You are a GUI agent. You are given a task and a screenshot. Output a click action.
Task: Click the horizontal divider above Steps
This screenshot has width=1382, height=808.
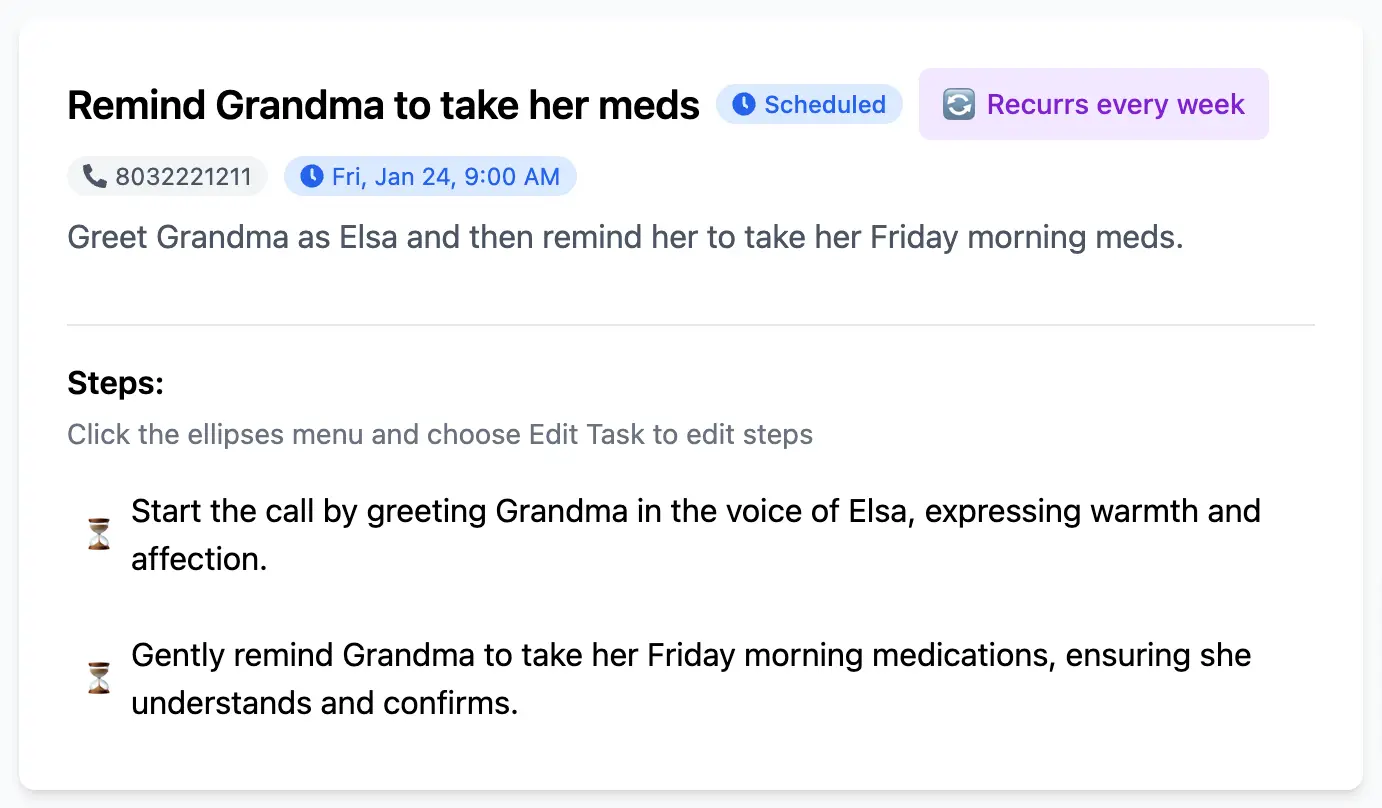tap(690, 325)
